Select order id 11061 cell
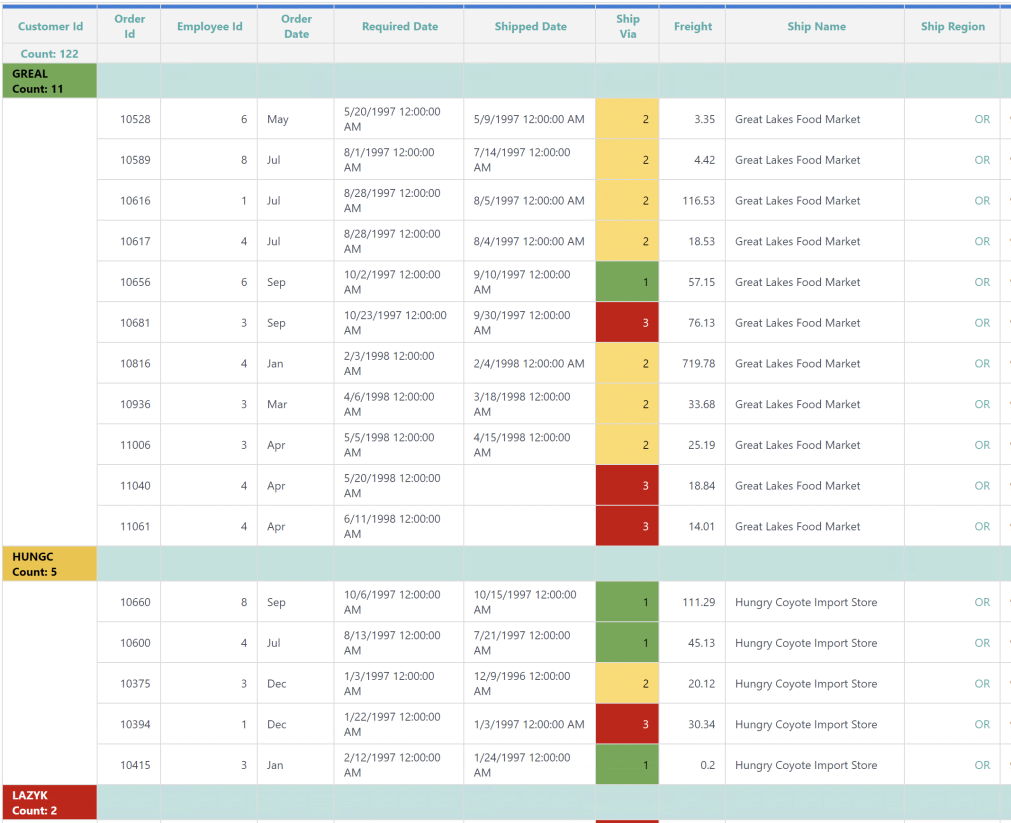Image resolution: width=1011 pixels, height=823 pixels. coord(129,526)
